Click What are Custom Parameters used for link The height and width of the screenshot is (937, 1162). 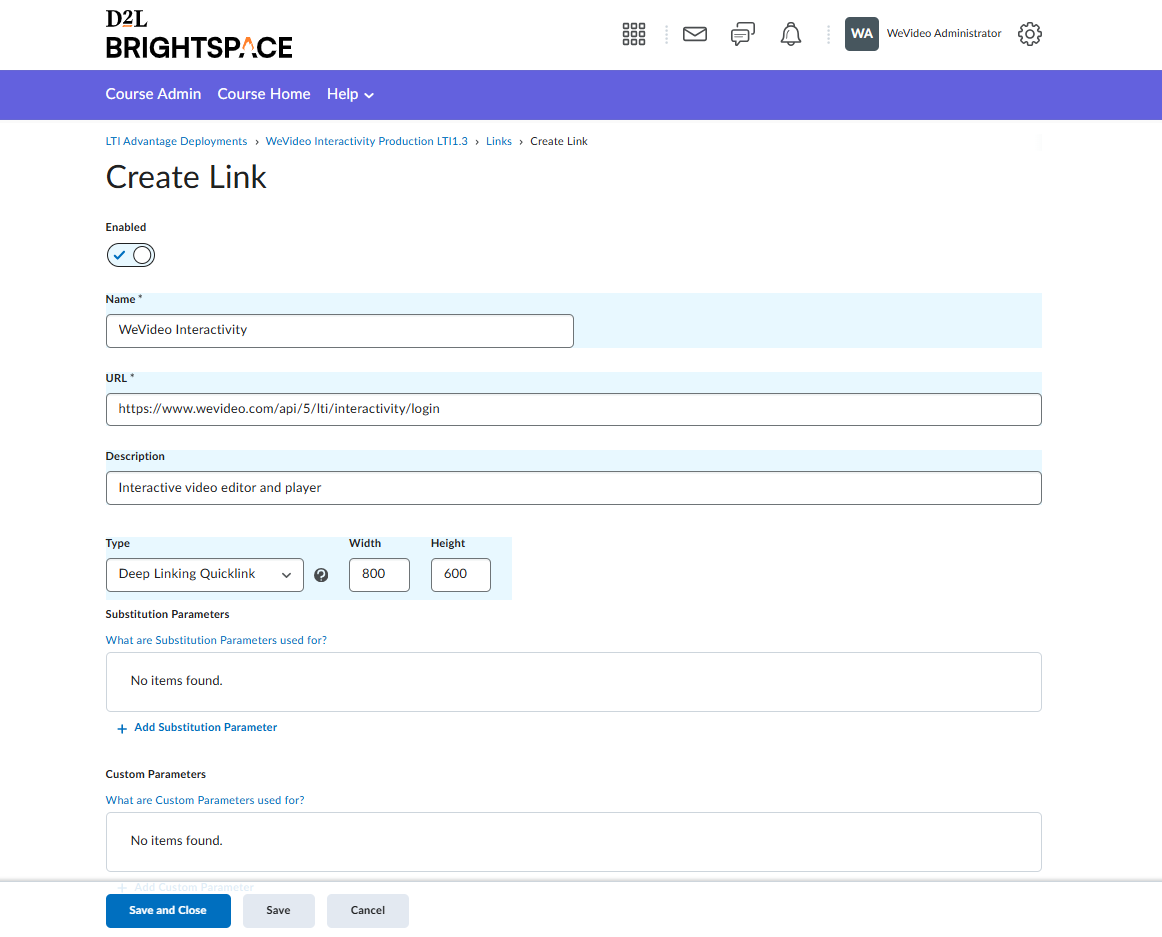[x=205, y=801]
